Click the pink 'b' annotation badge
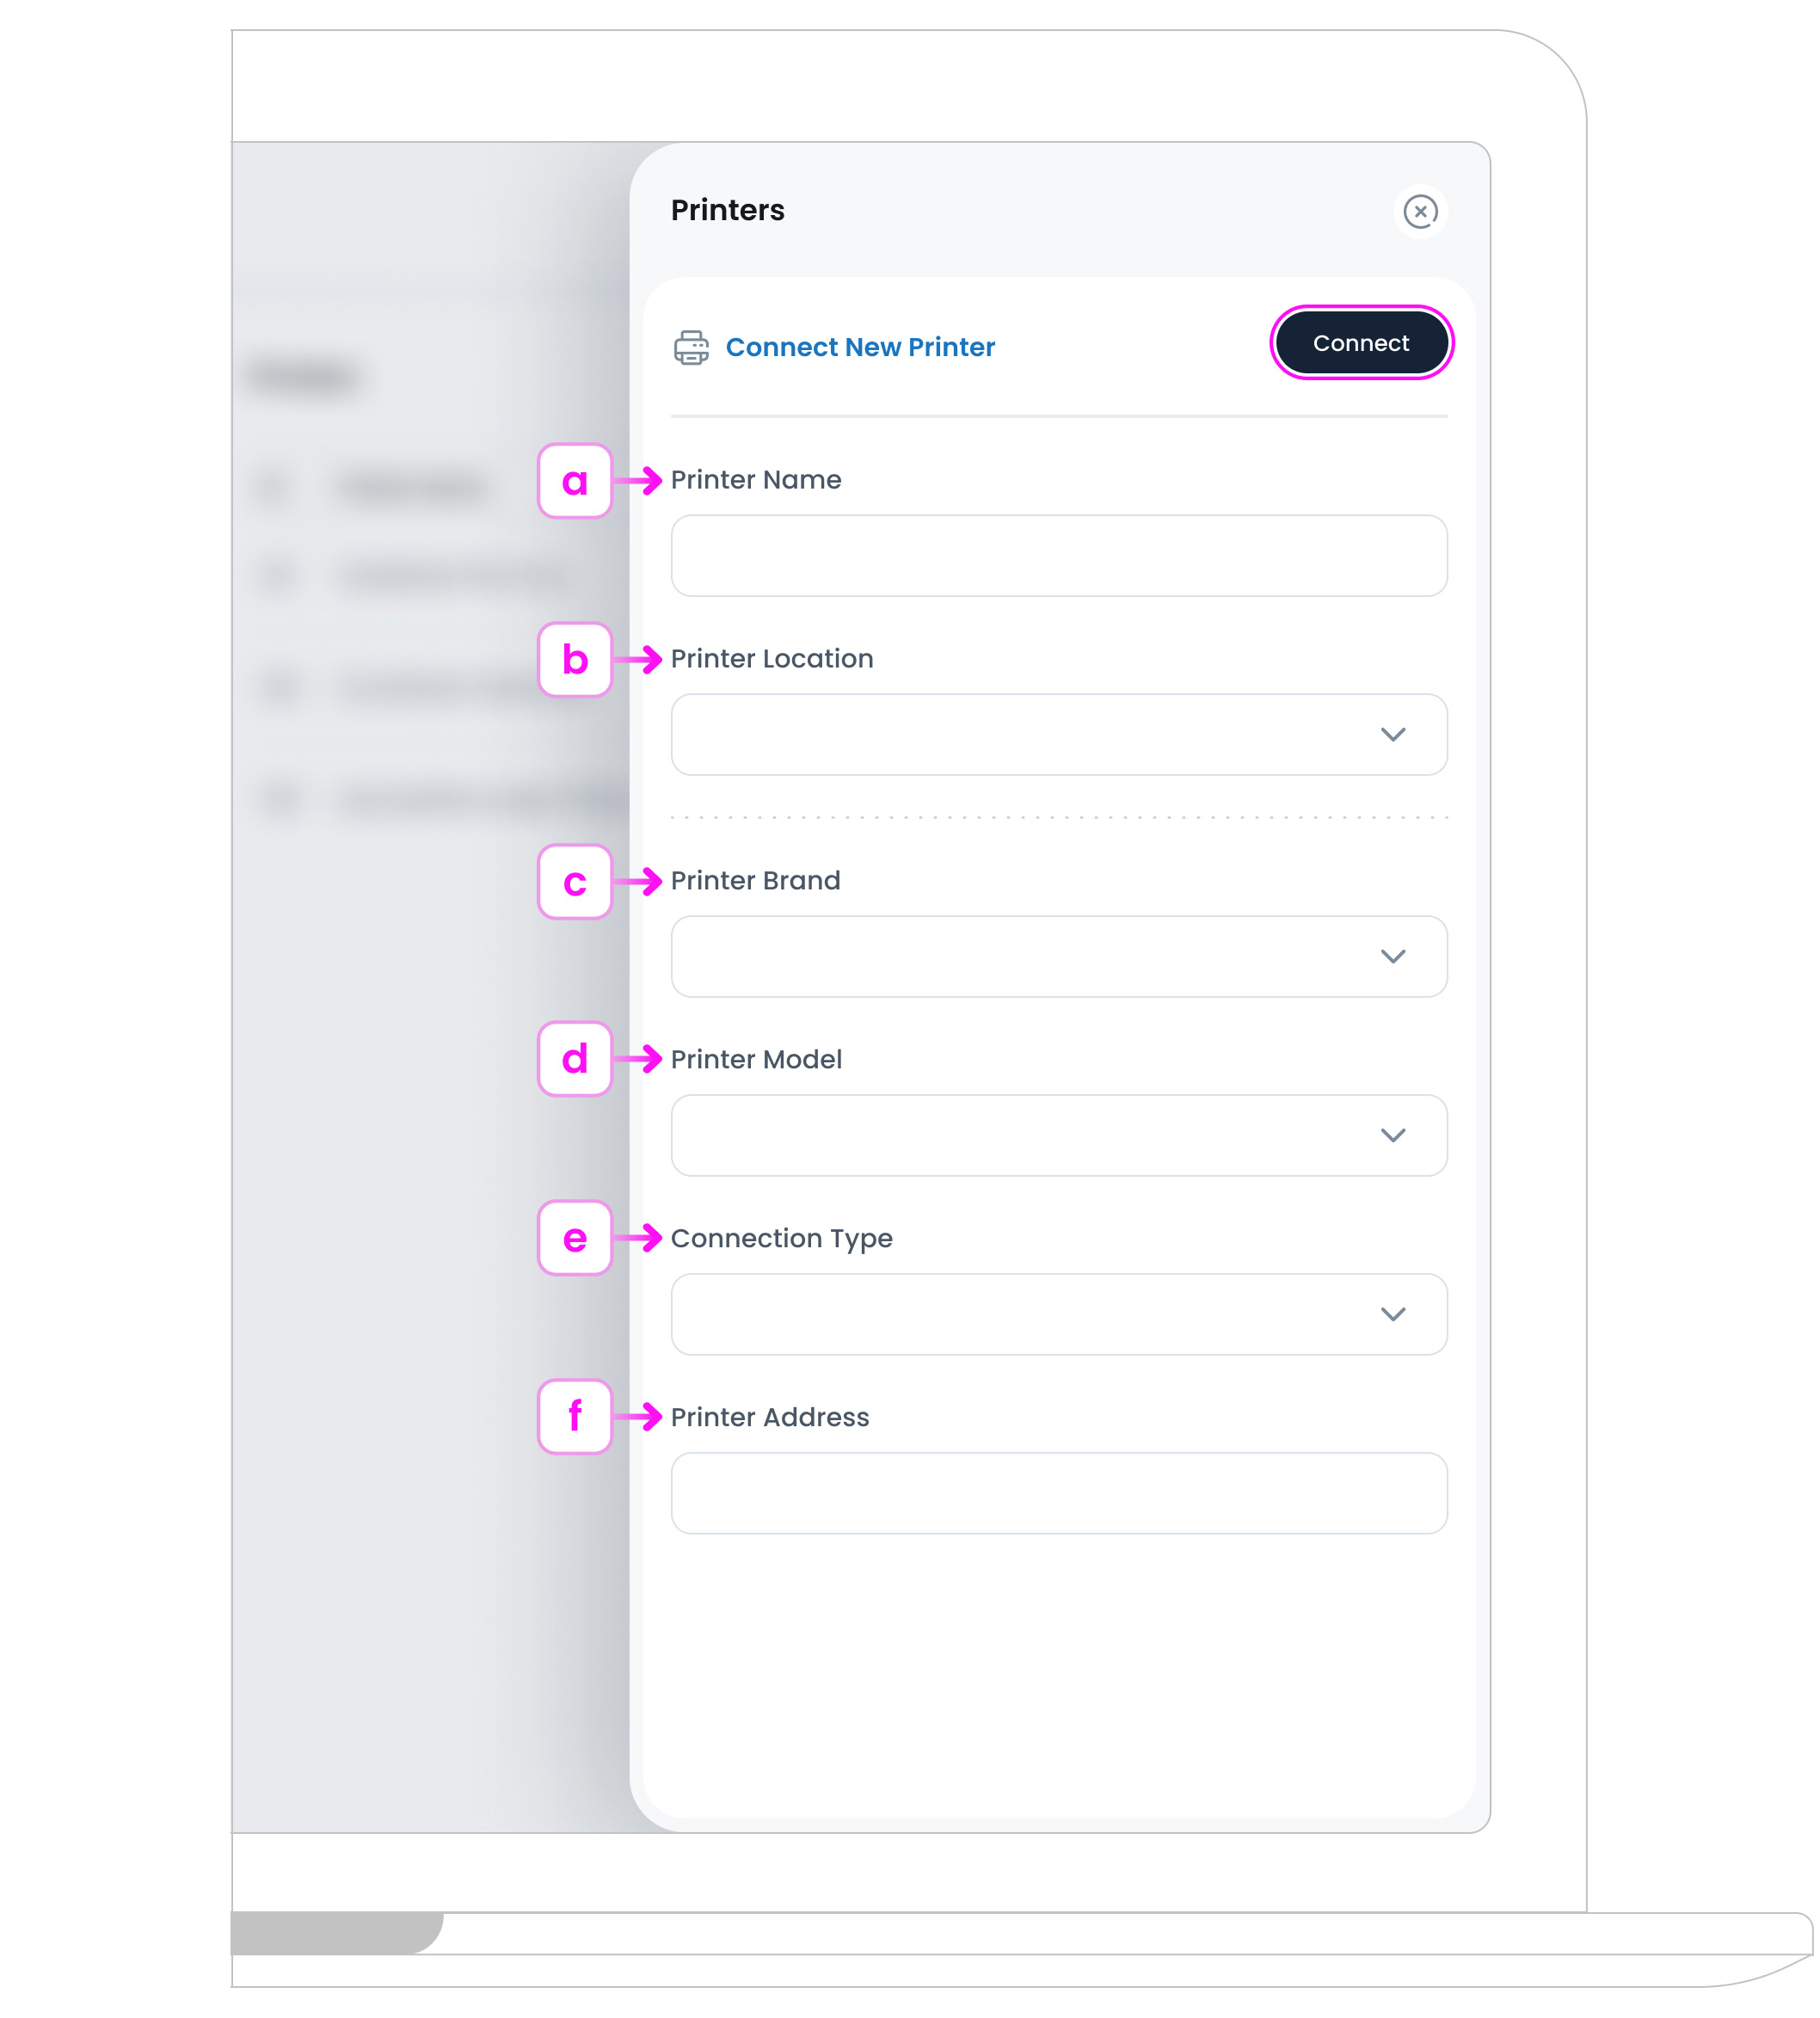 pos(575,660)
